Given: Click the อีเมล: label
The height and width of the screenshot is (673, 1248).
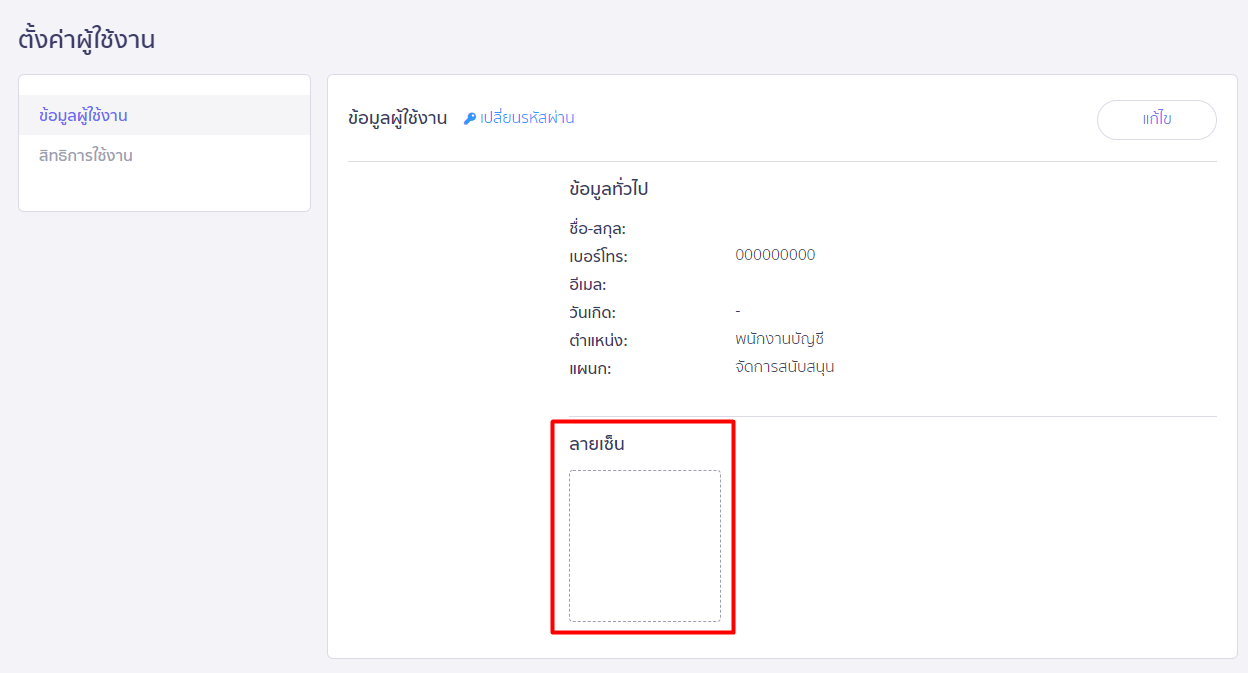Looking at the screenshot, I should point(588,285).
